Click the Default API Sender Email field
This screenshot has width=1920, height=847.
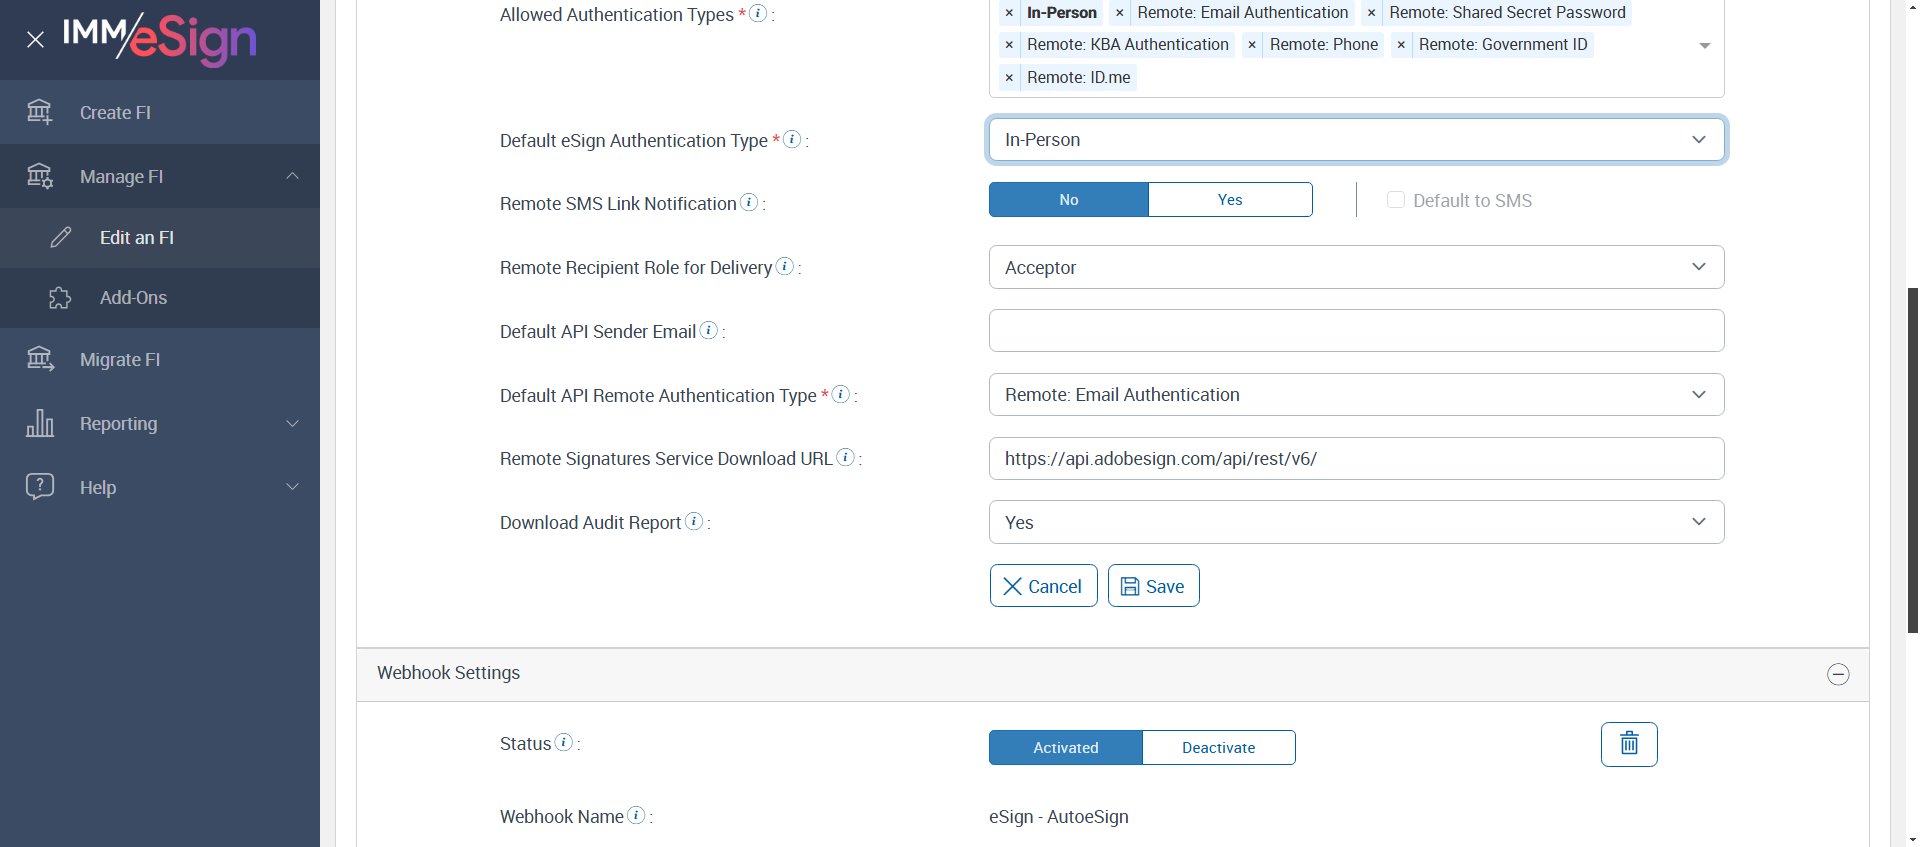click(x=1355, y=331)
